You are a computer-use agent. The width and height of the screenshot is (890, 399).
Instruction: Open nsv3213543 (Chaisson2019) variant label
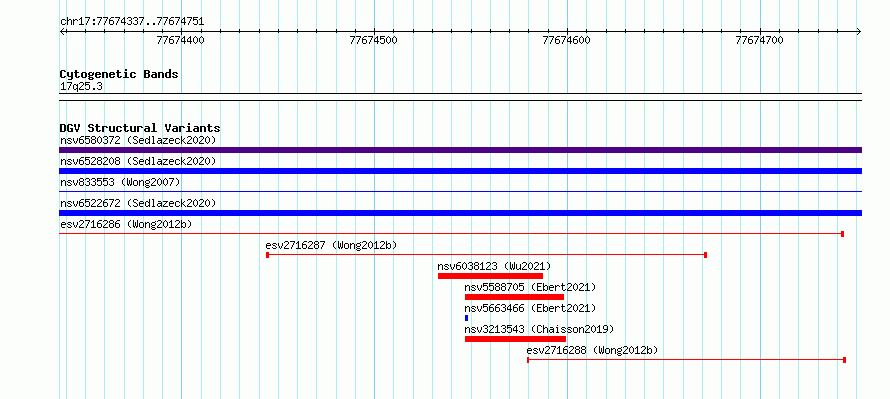539,329
